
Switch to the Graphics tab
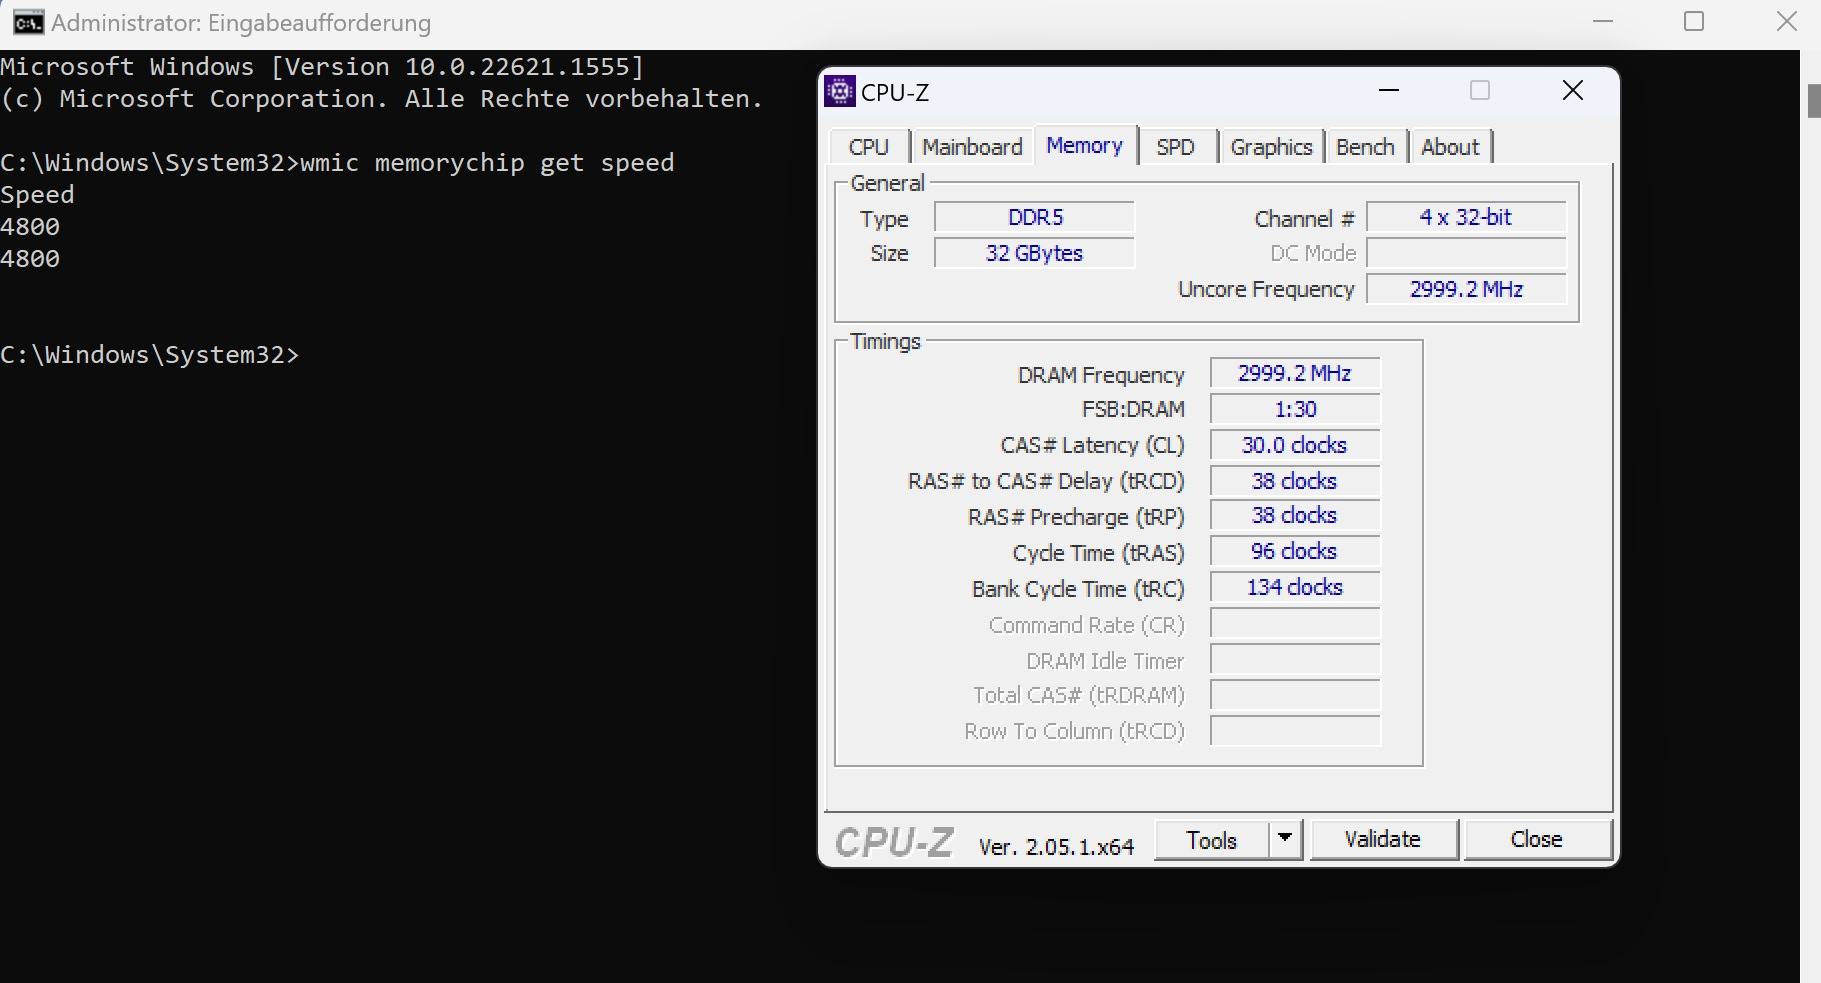click(1271, 147)
